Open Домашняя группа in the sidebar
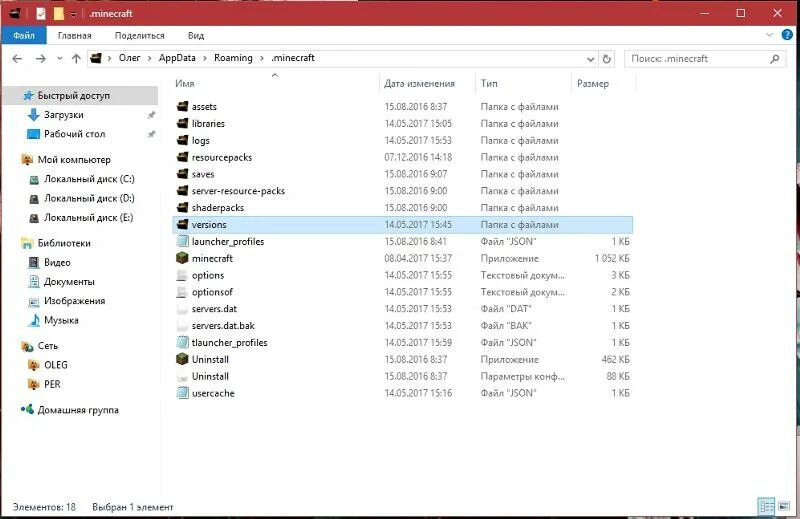Image resolution: width=800 pixels, height=519 pixels. point(78,410)
